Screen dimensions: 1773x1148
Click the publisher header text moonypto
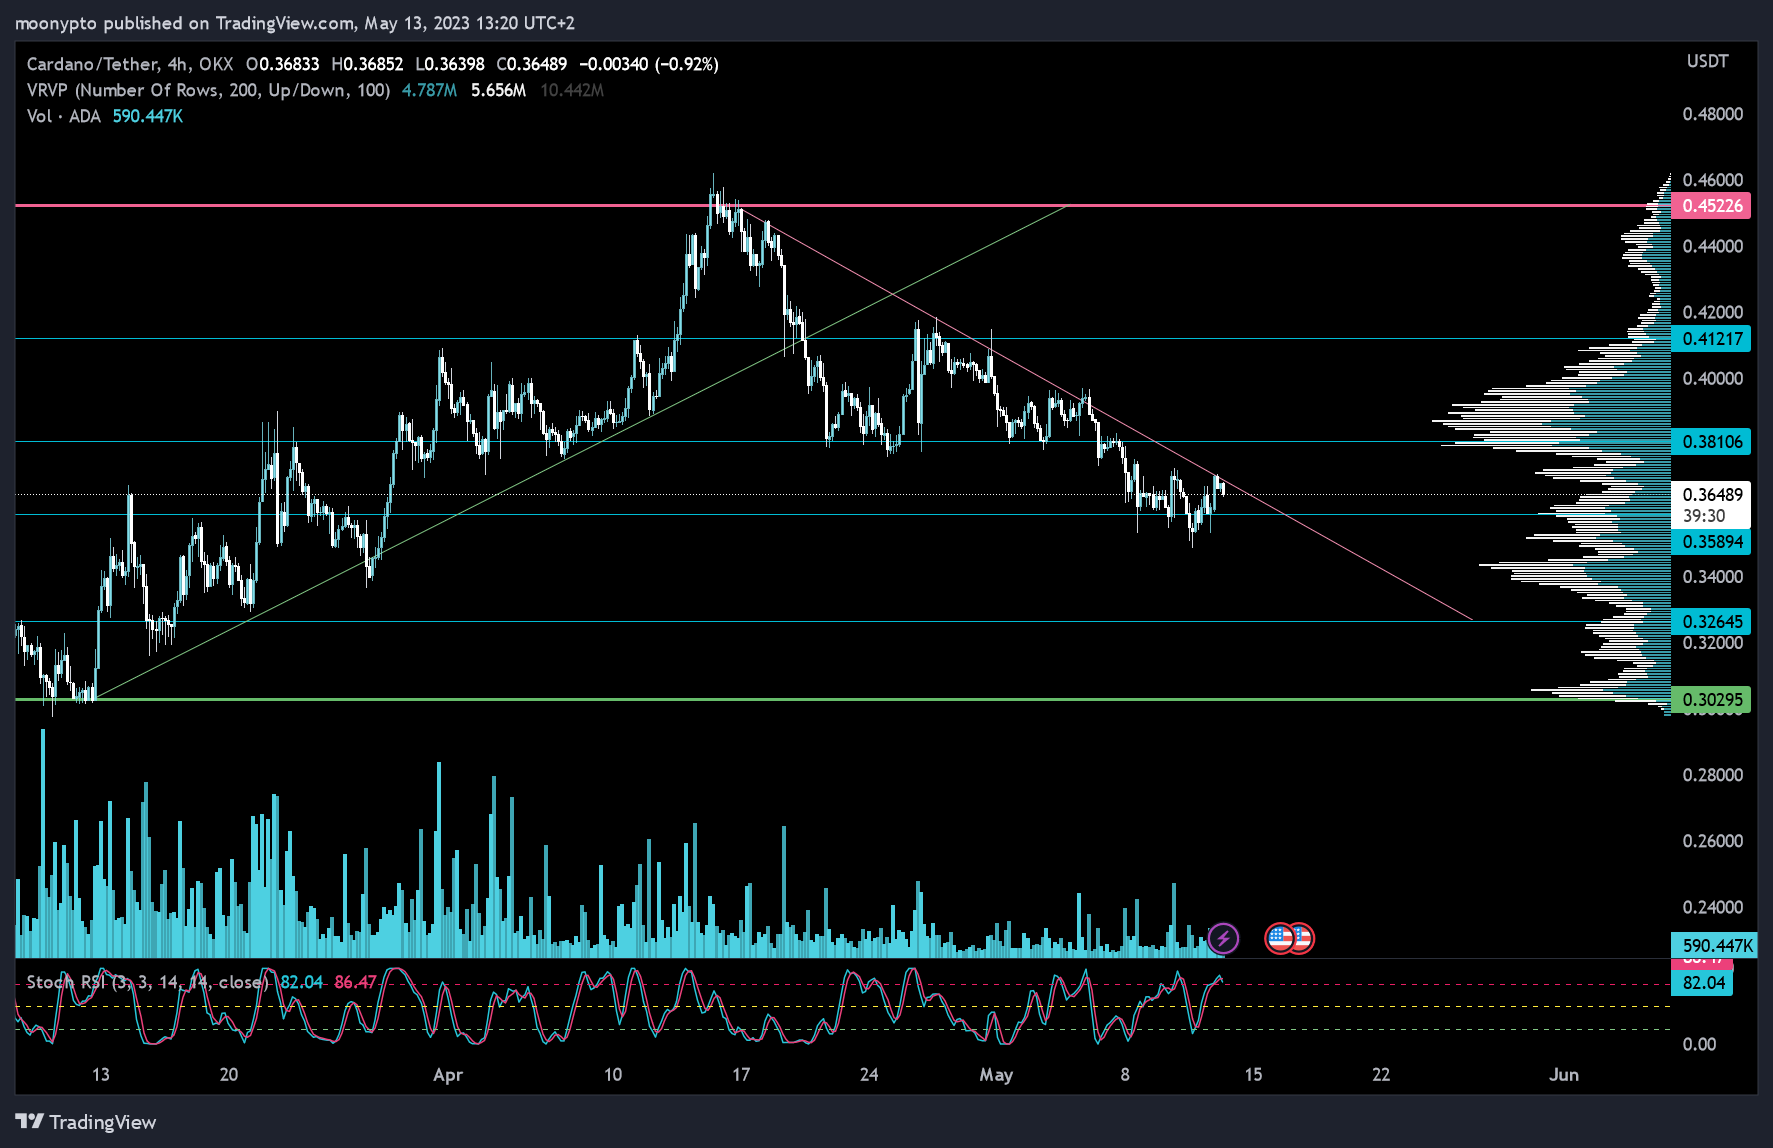click(57, 23)
